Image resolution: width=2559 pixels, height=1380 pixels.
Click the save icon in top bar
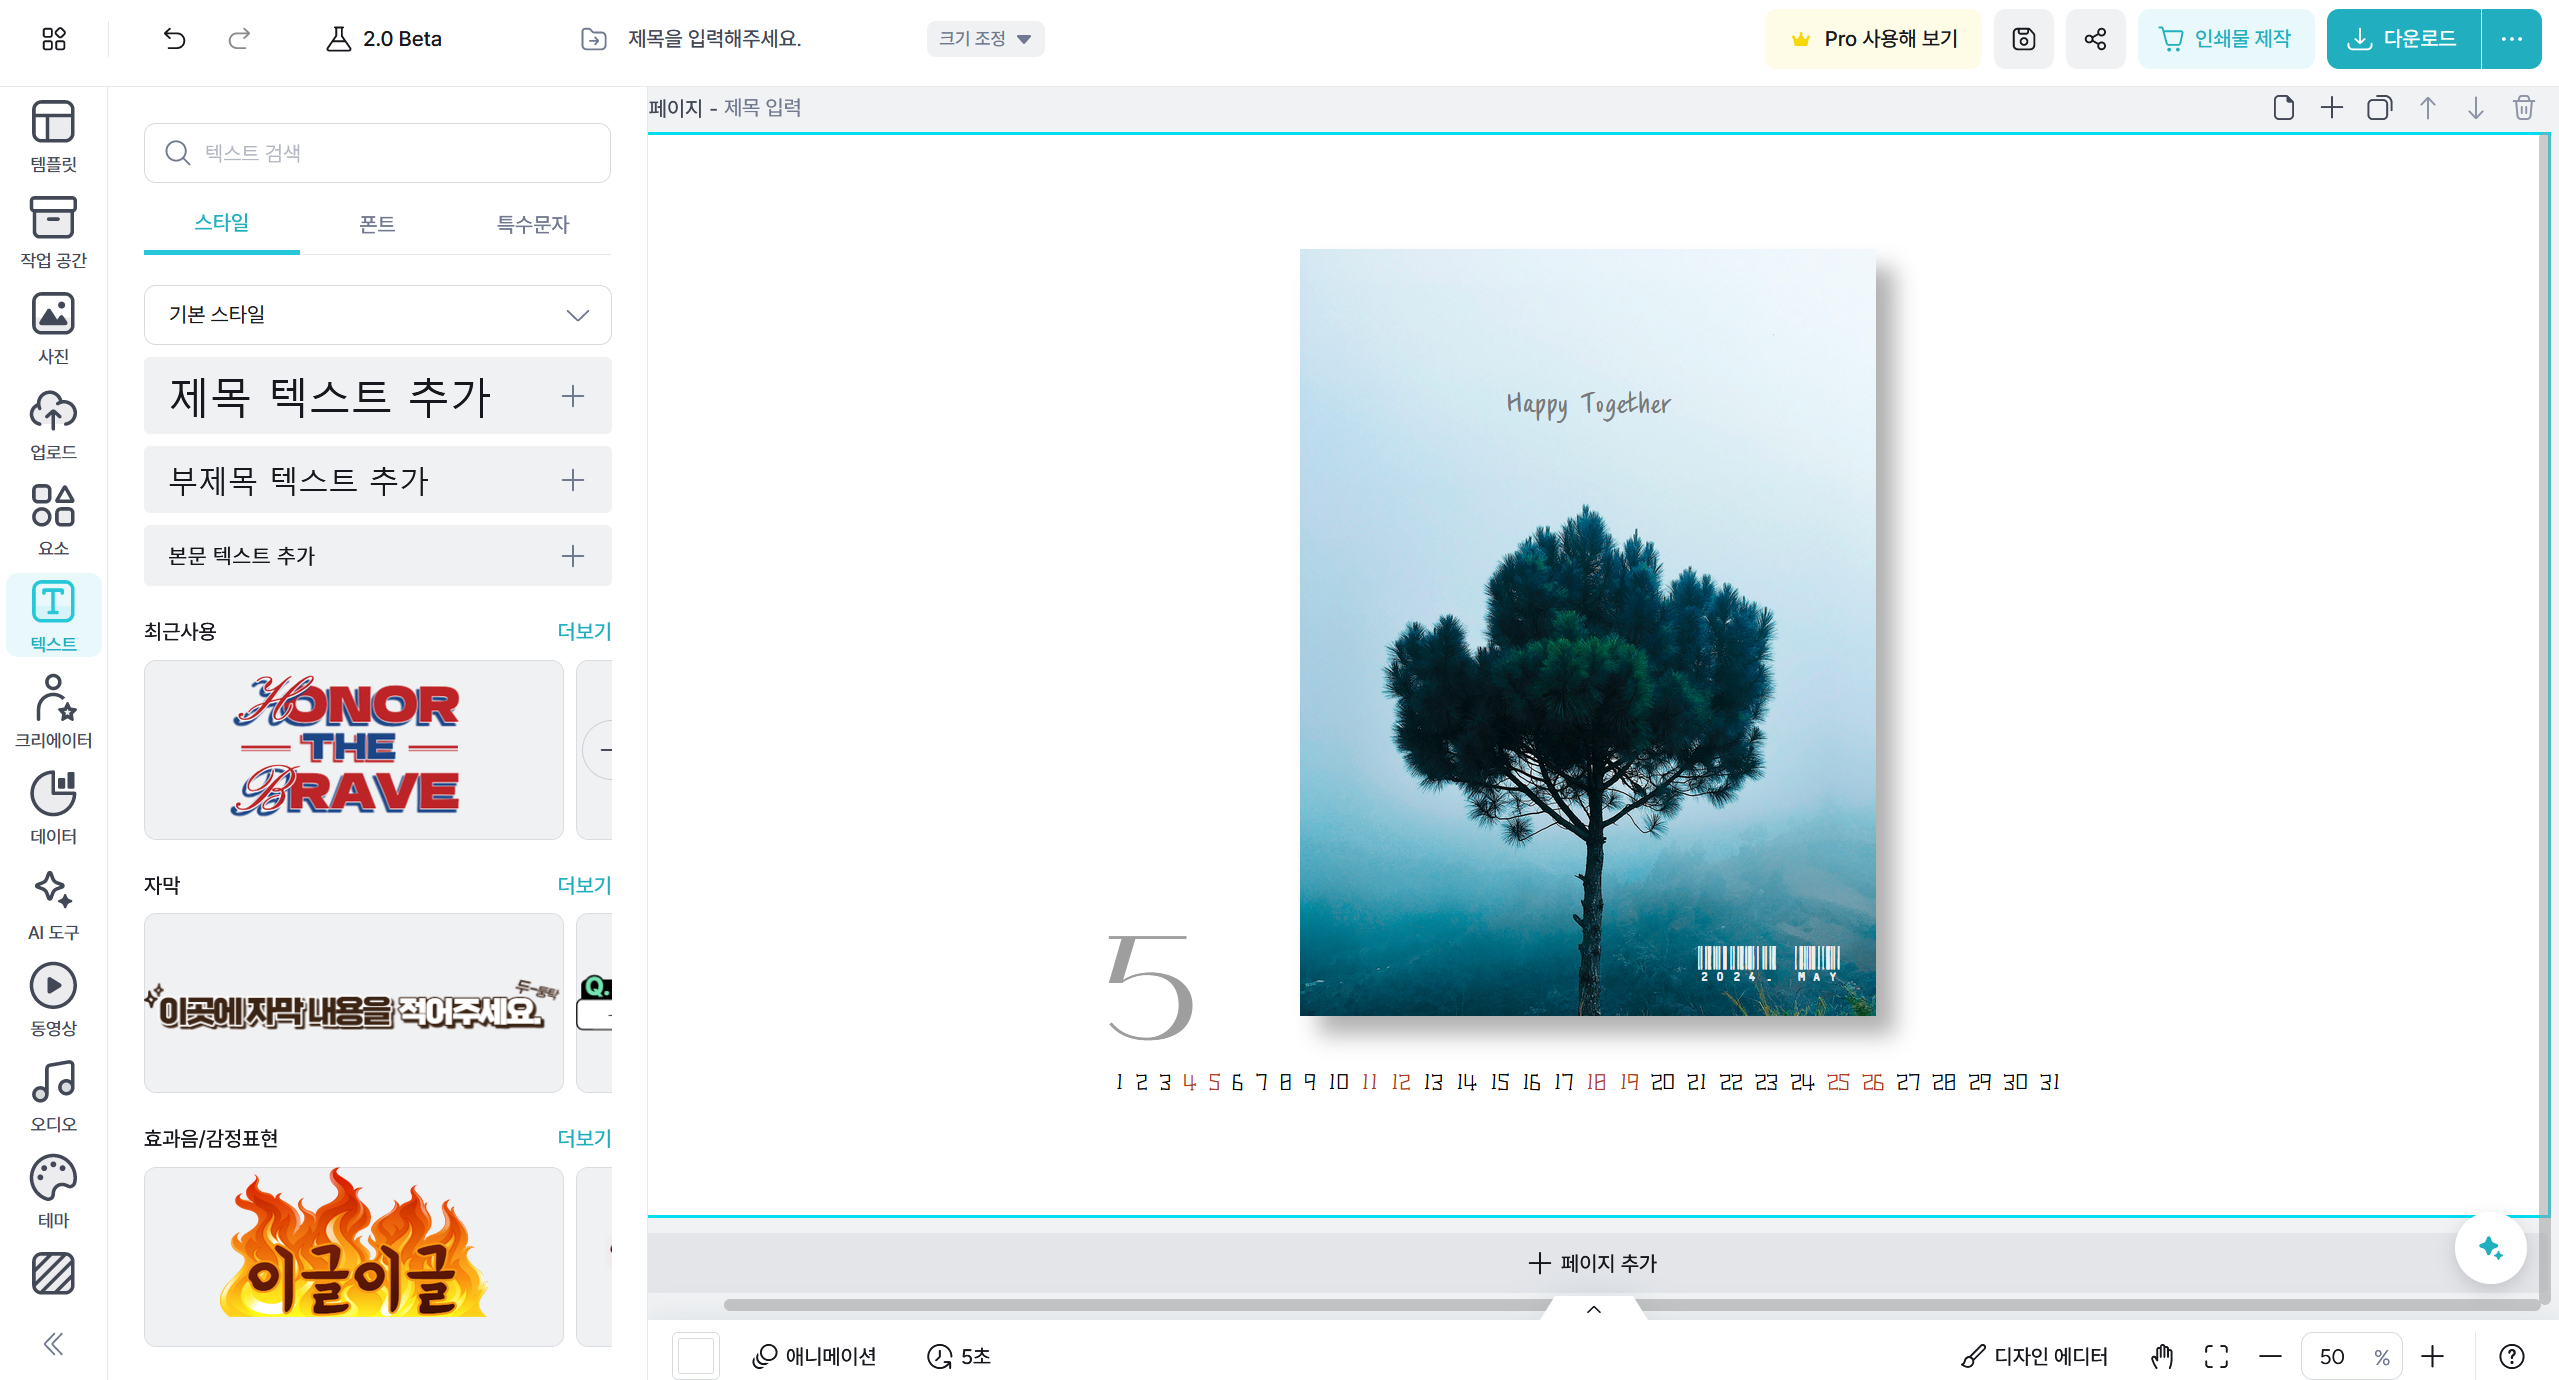pyautogui.click(x=2023, y=39)
